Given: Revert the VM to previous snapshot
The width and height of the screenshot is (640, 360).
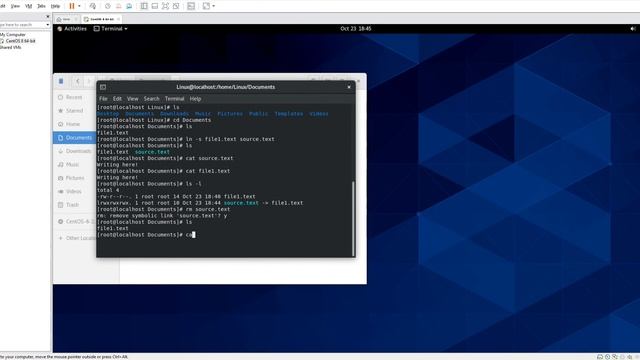Looking at the screenshot, I should tap(118, 6).
